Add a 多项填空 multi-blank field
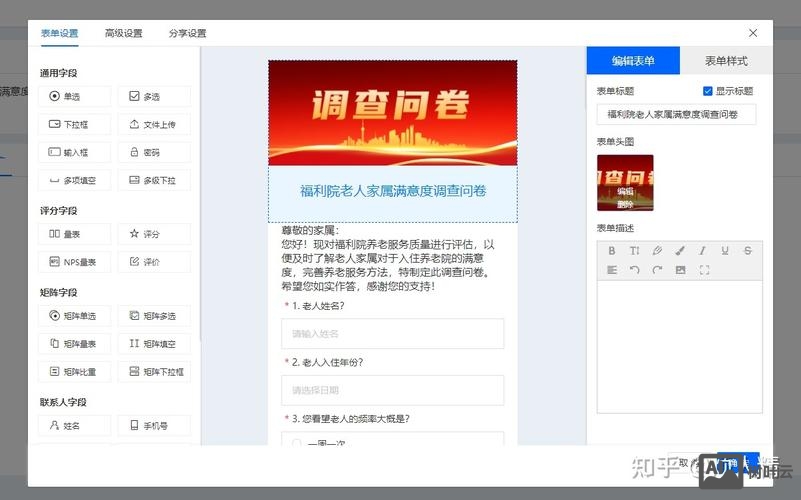801x500 pixels. coord(75,180)
